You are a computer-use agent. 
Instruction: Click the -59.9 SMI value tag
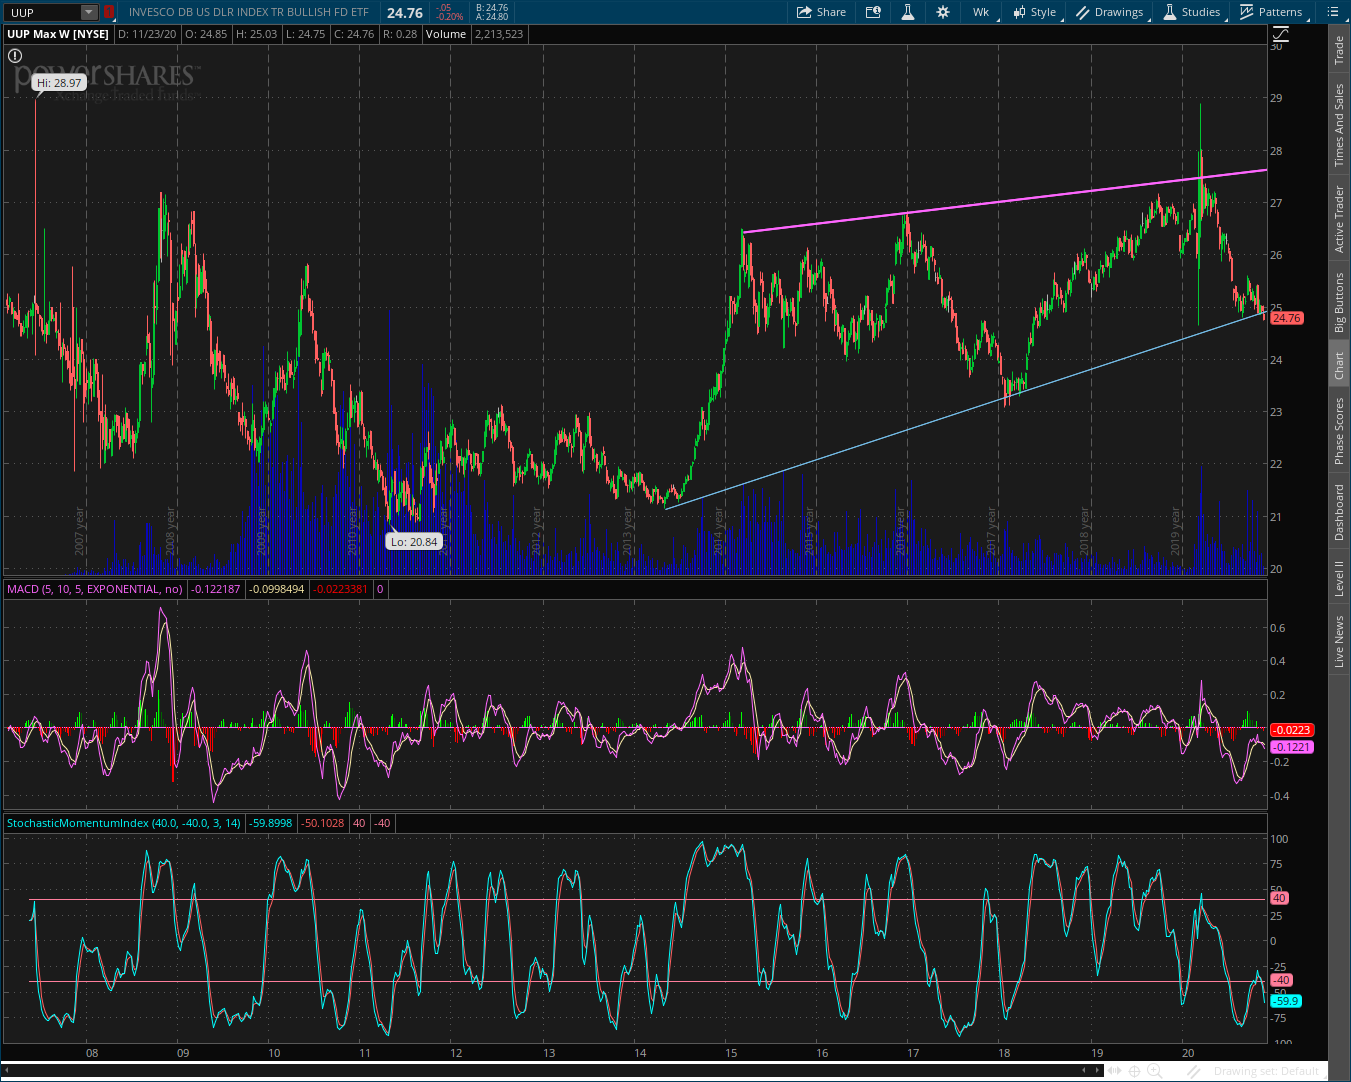(1286, 1001)
